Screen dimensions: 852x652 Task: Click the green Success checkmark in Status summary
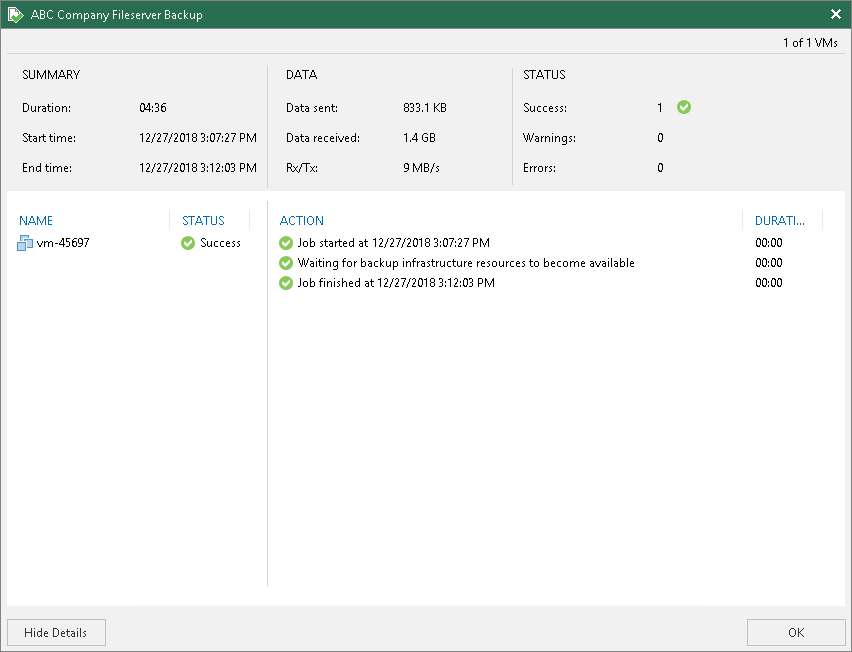pos(684,108)
